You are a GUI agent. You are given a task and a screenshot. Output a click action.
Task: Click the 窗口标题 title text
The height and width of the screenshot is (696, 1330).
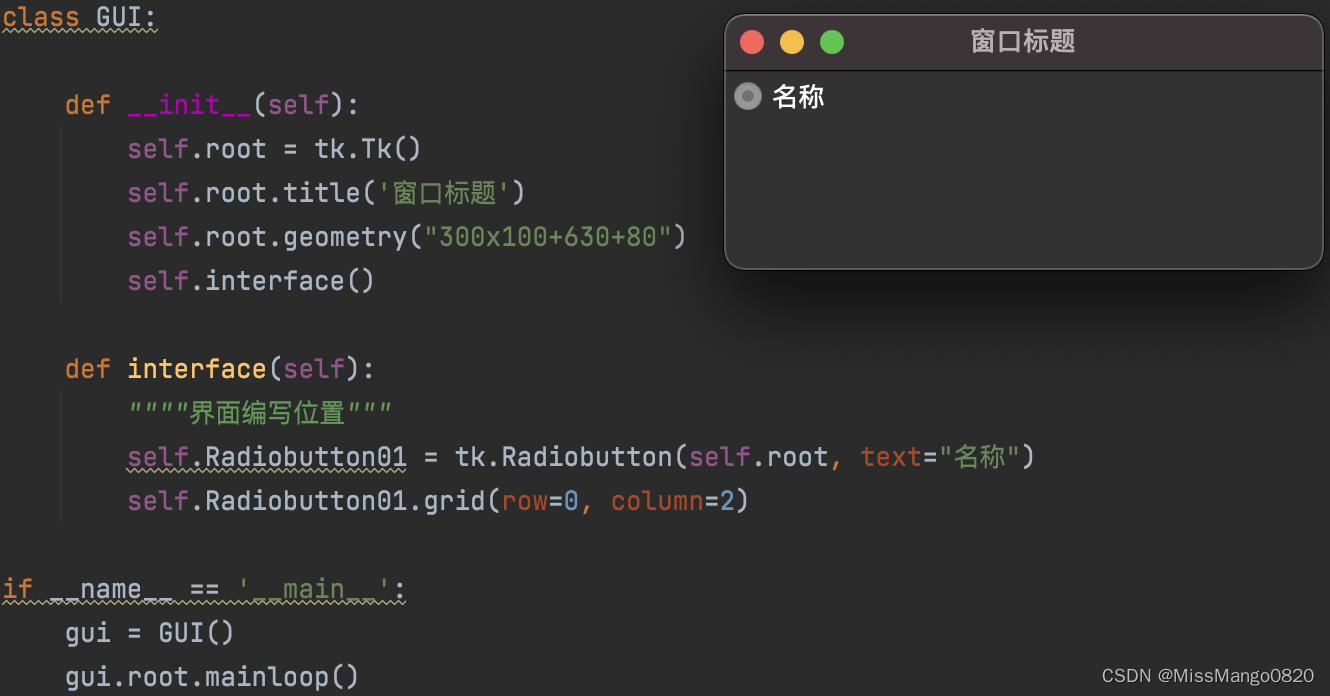pos(1023,41)
